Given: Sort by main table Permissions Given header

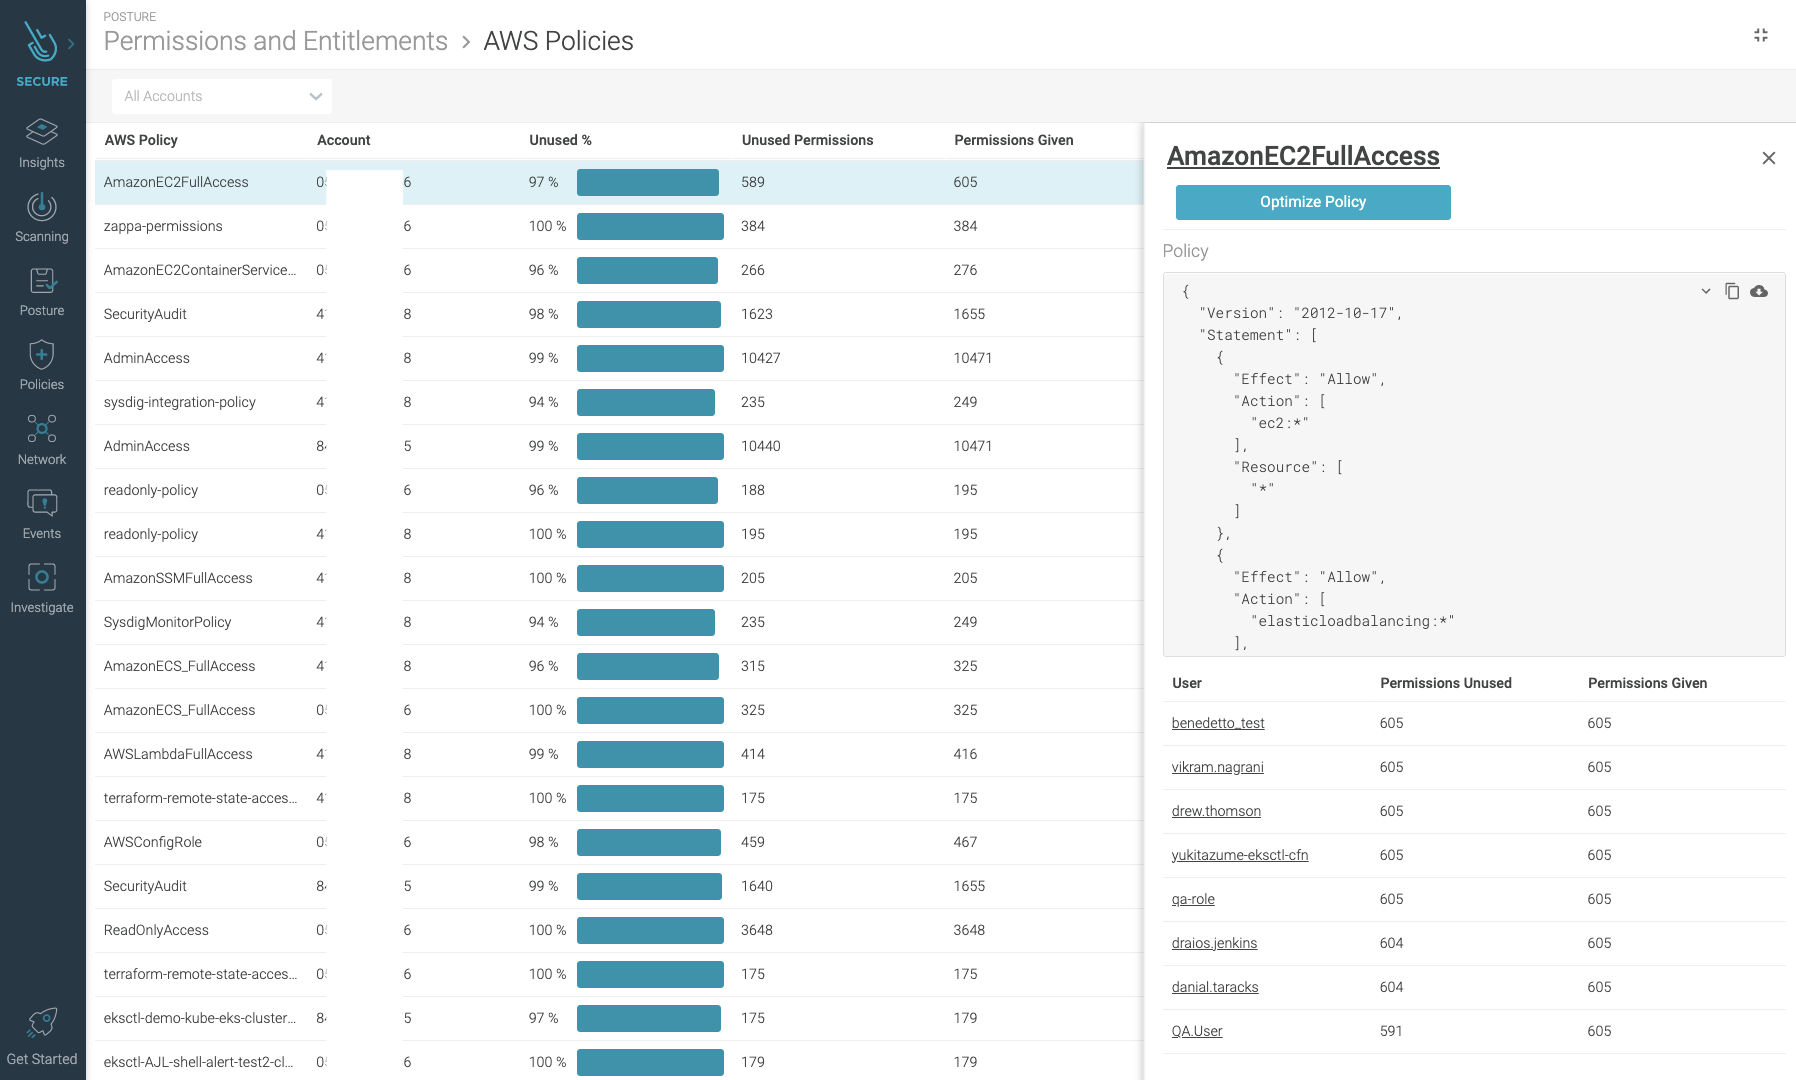Looking at the screenshot, I should (x=1013, y=140).
